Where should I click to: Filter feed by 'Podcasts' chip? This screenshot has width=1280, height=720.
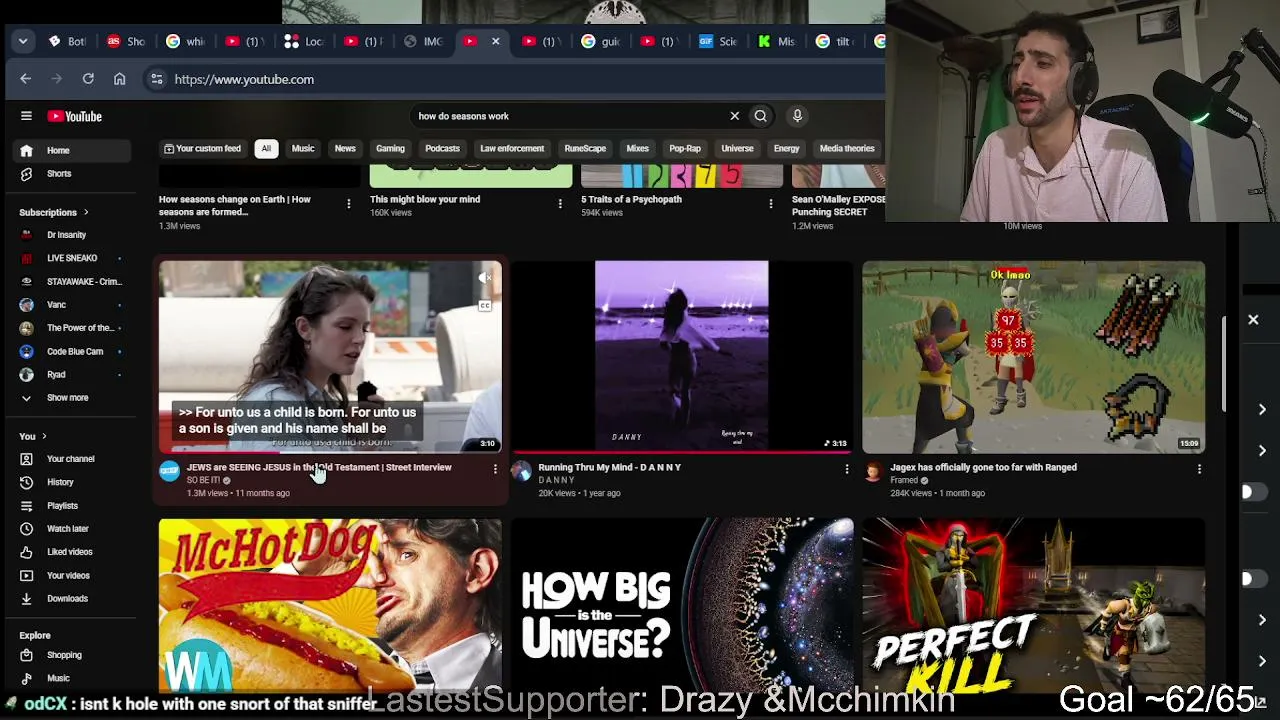[442, 149]
